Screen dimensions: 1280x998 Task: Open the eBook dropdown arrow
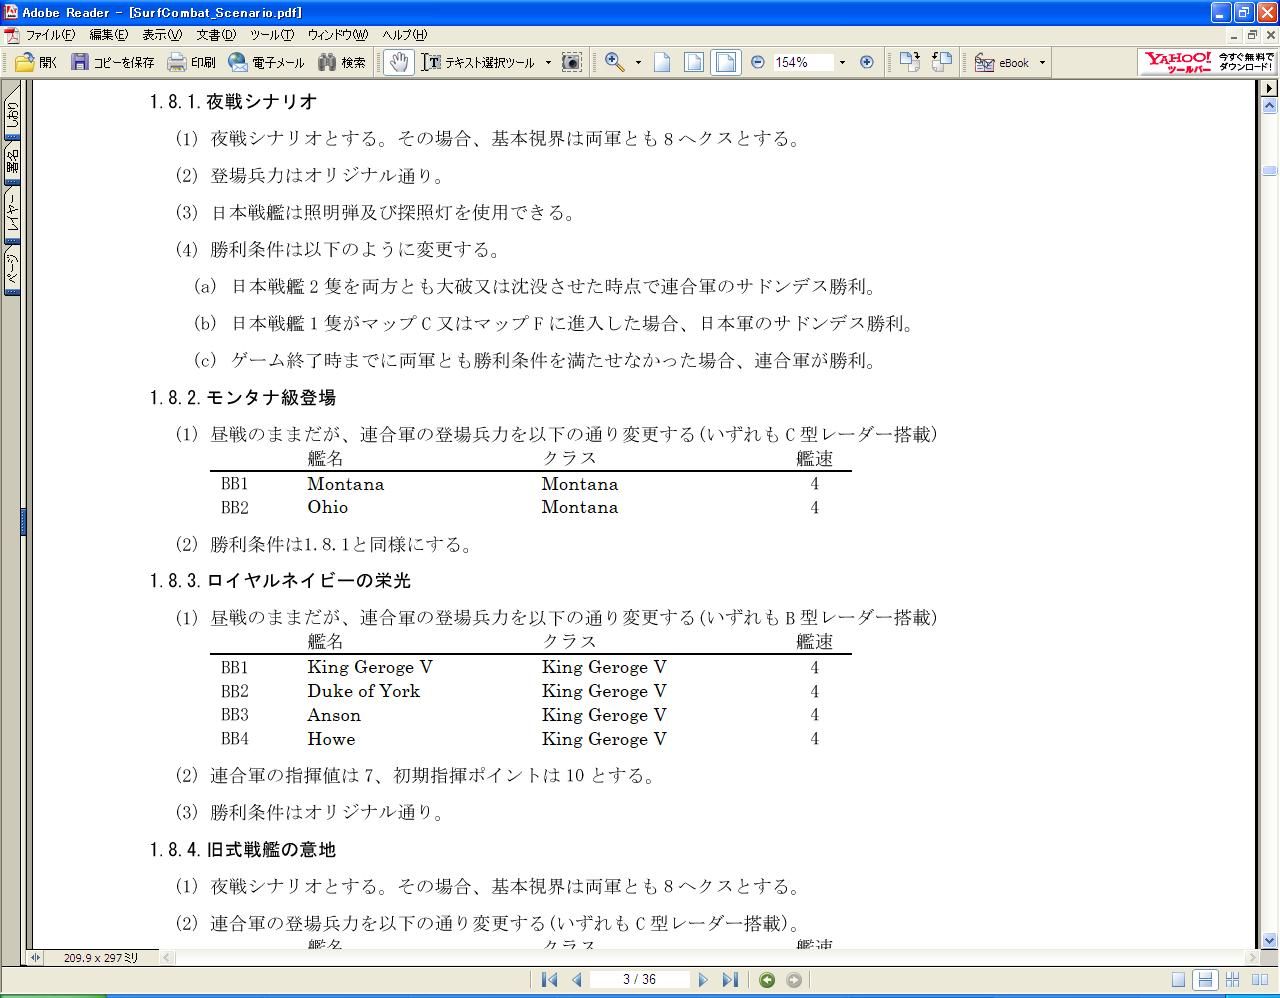tap(1042, 62)
